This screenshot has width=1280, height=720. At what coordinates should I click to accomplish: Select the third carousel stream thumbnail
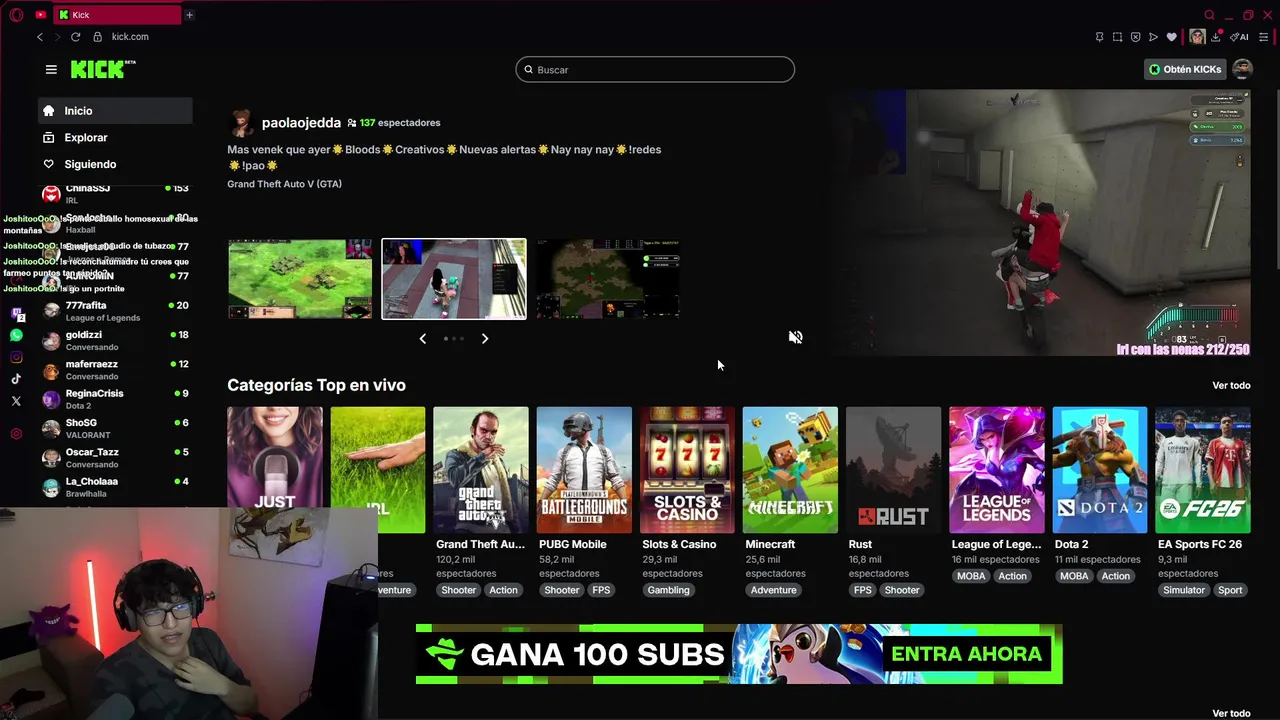tap(607, 279)
